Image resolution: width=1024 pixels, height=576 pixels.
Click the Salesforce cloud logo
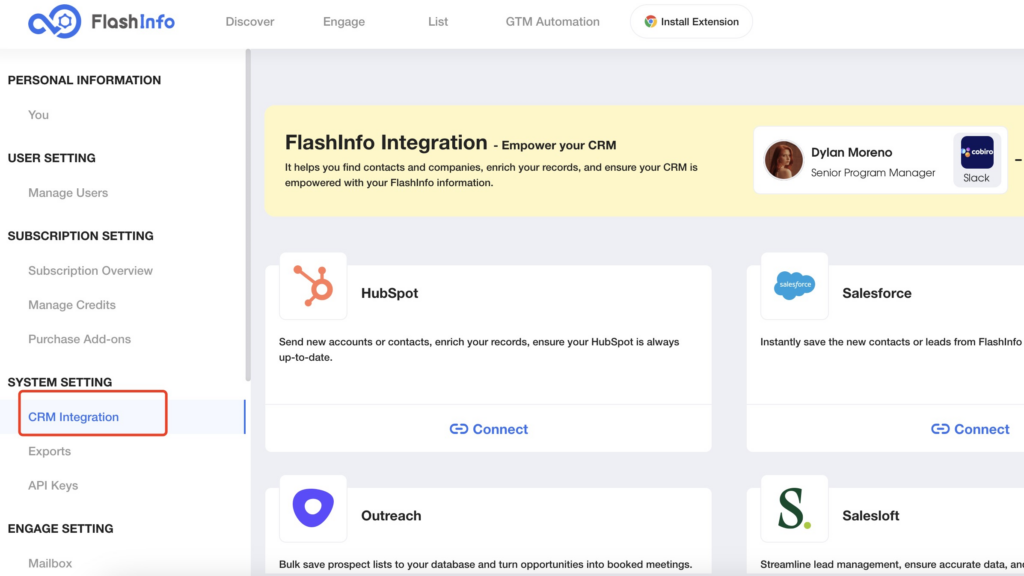pos(794,285)
